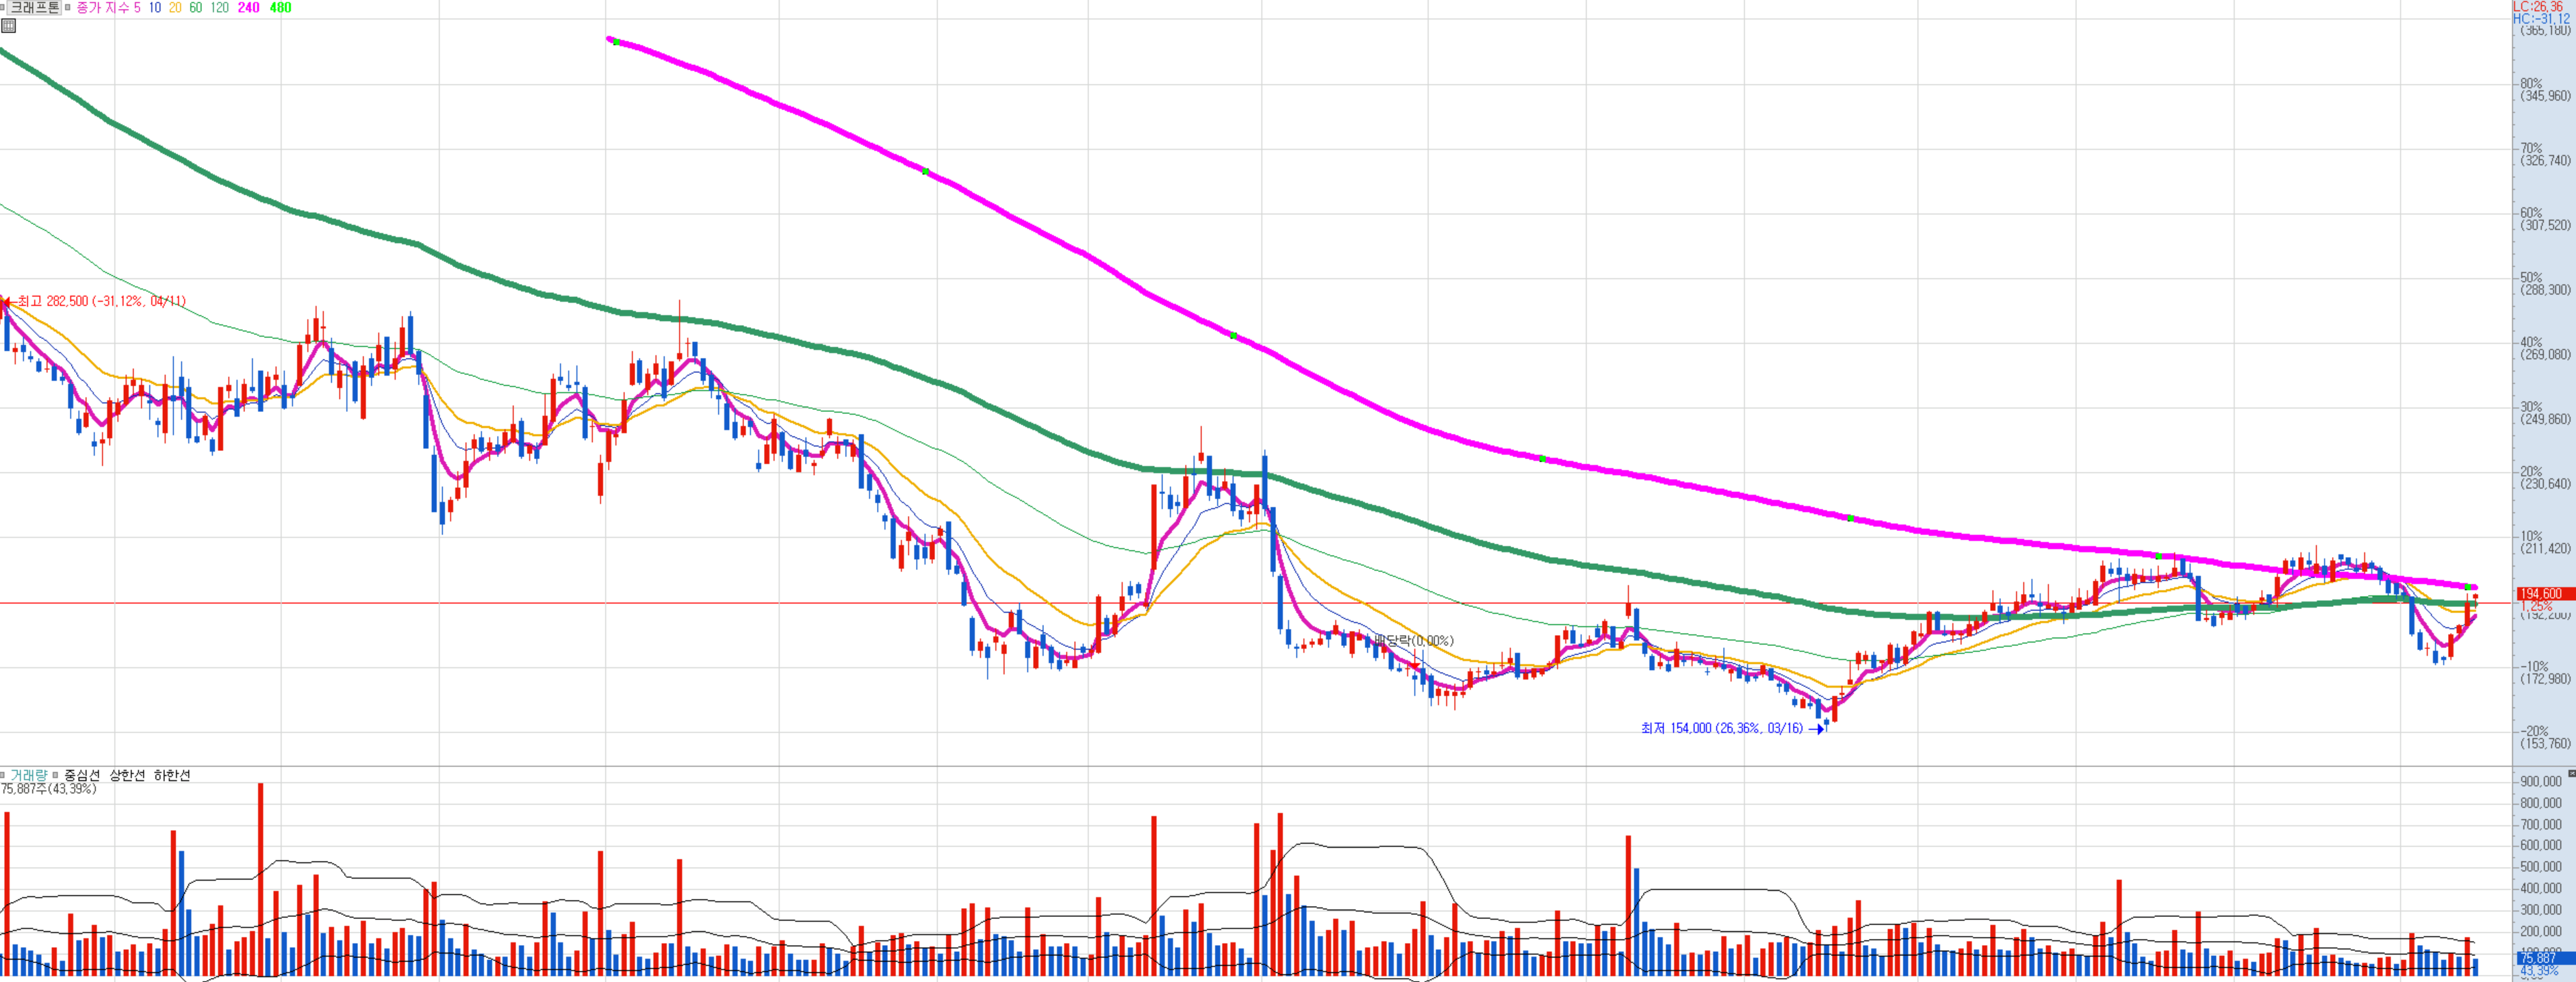Click the 194,600 current price tag
This screenshot has height=982, width=2576.
[x=2544, y=593]
